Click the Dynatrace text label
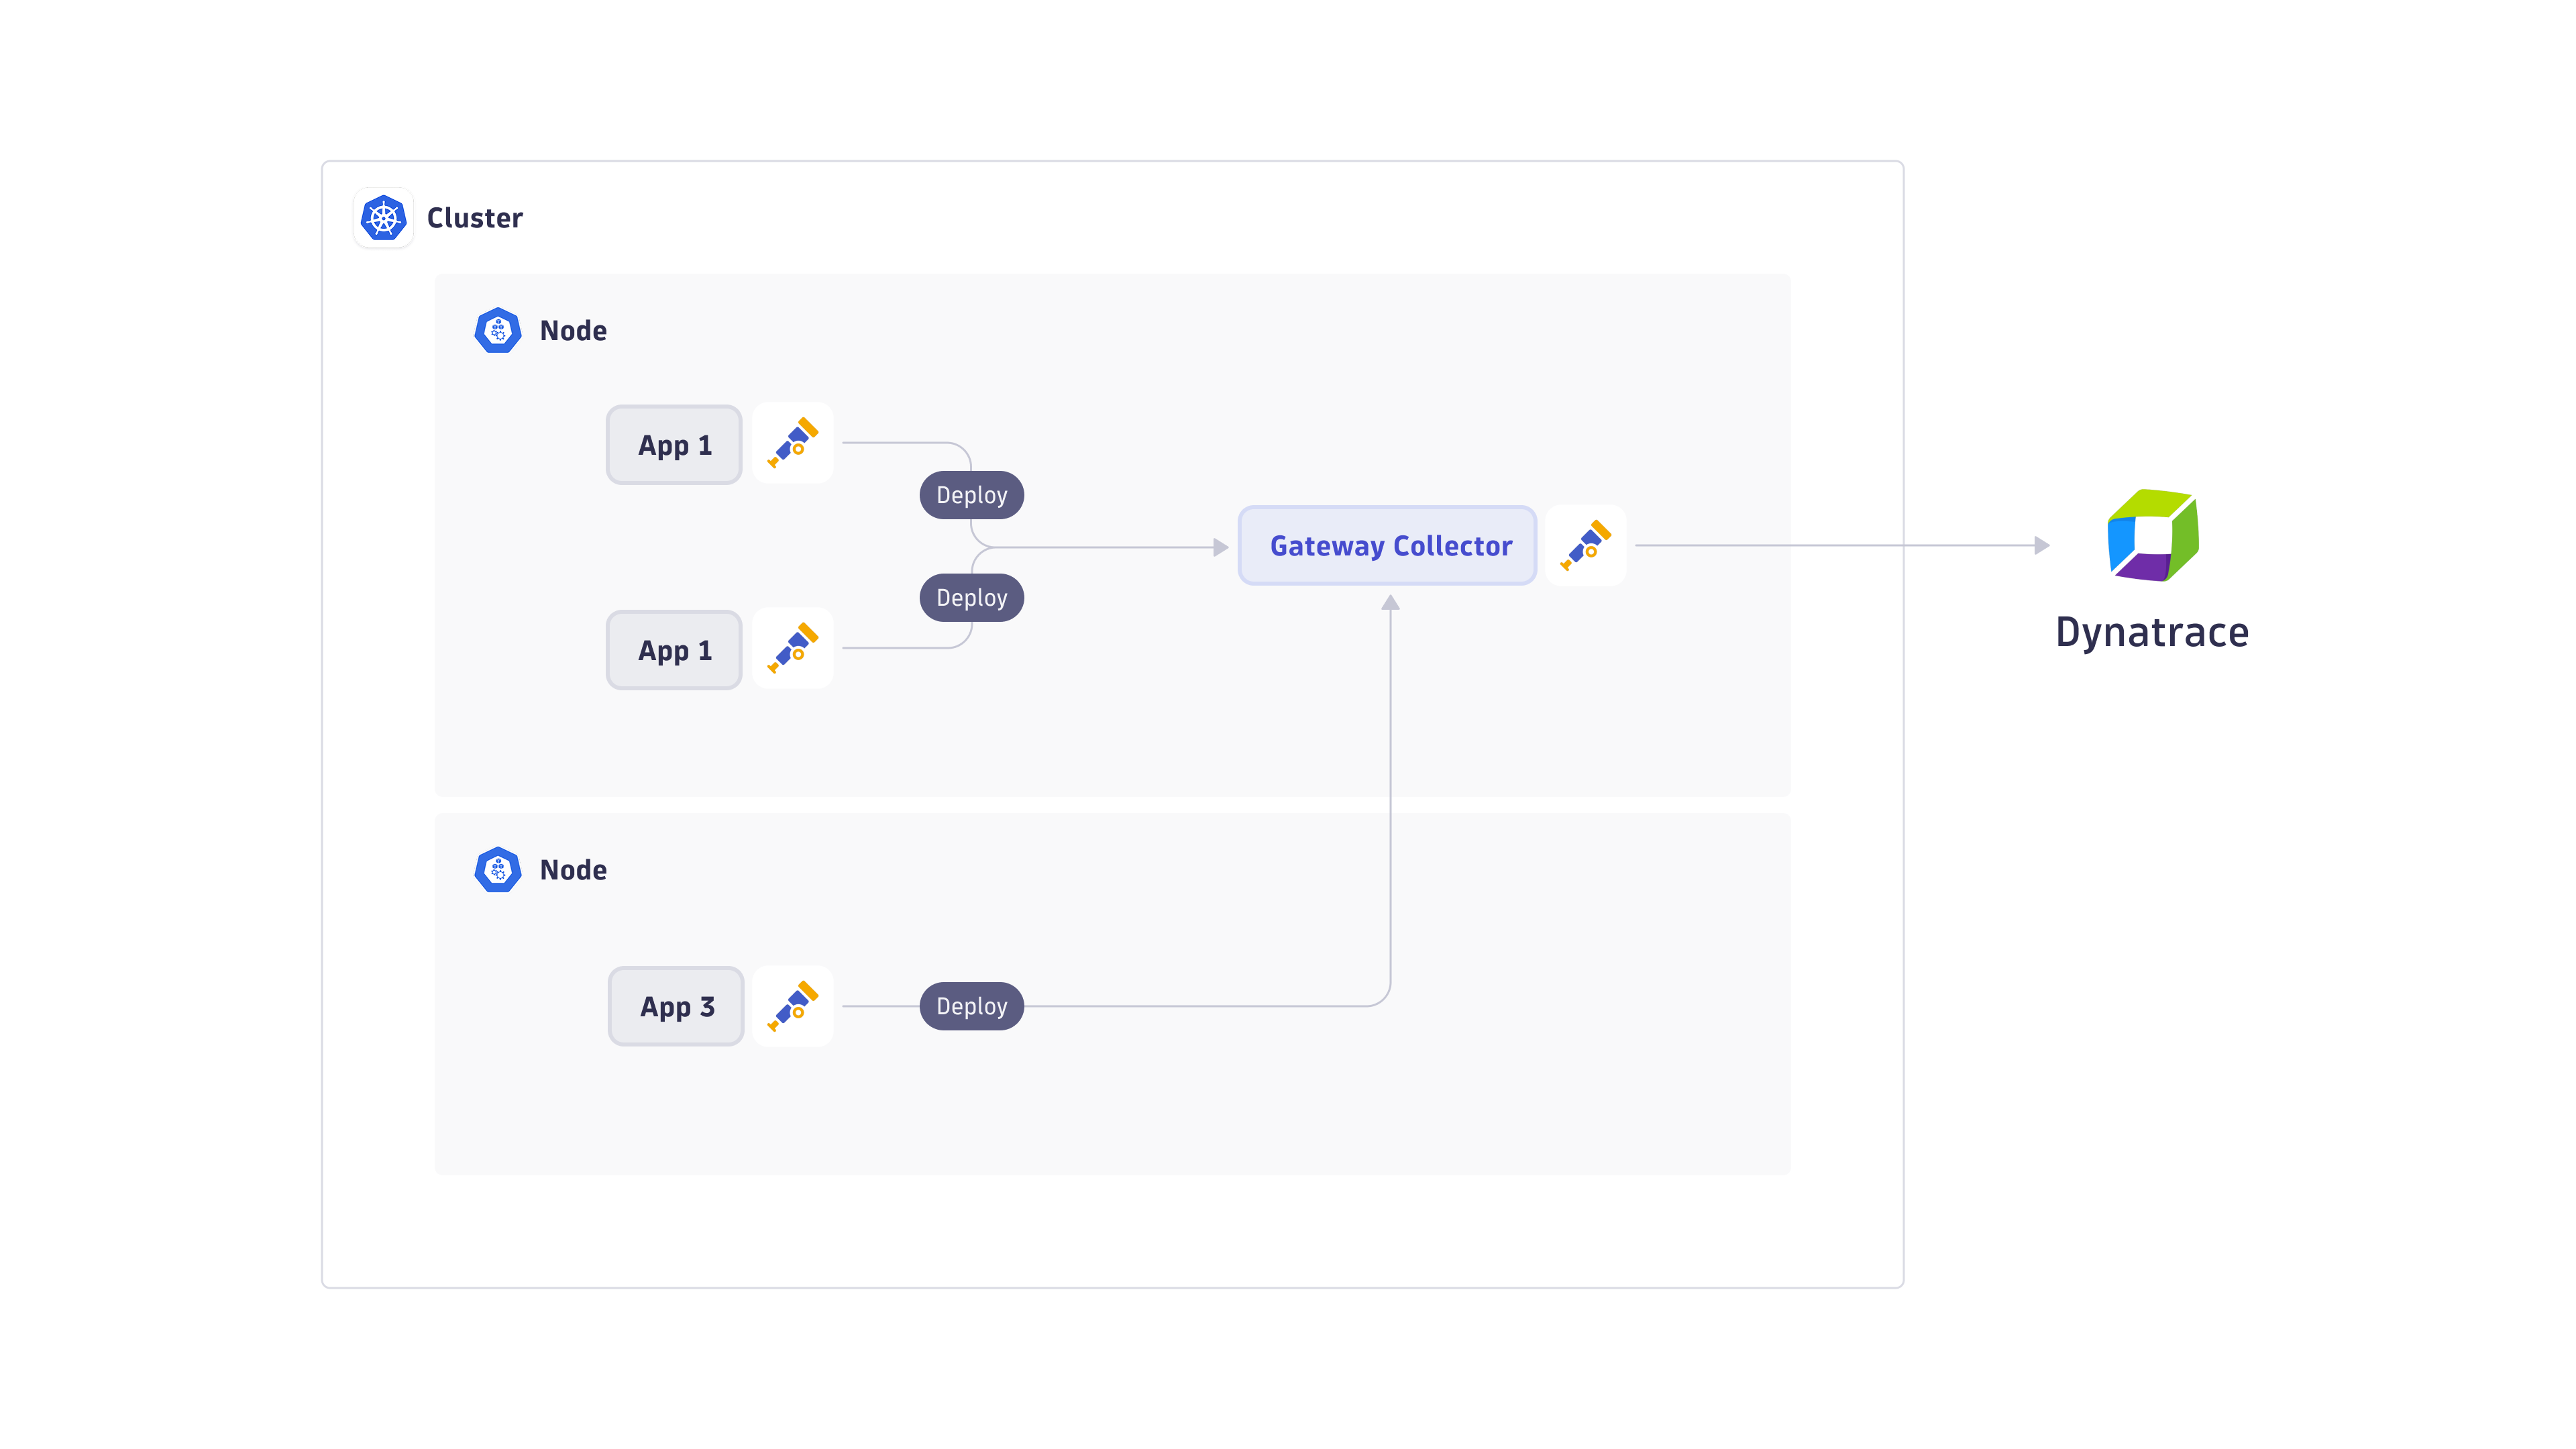The height and width of the screenshot is (1449, 2576). pos(2152,632)
